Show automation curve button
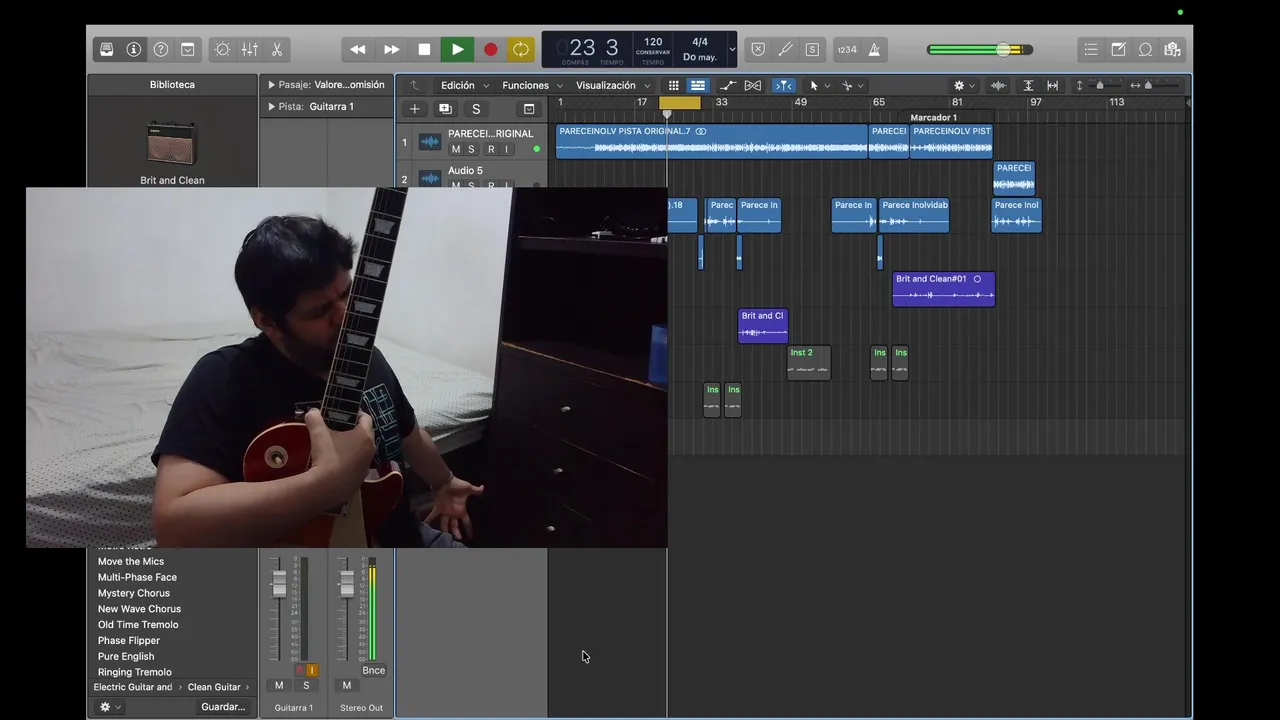The width and height of the screenshot is (1280, 720). 728,86
